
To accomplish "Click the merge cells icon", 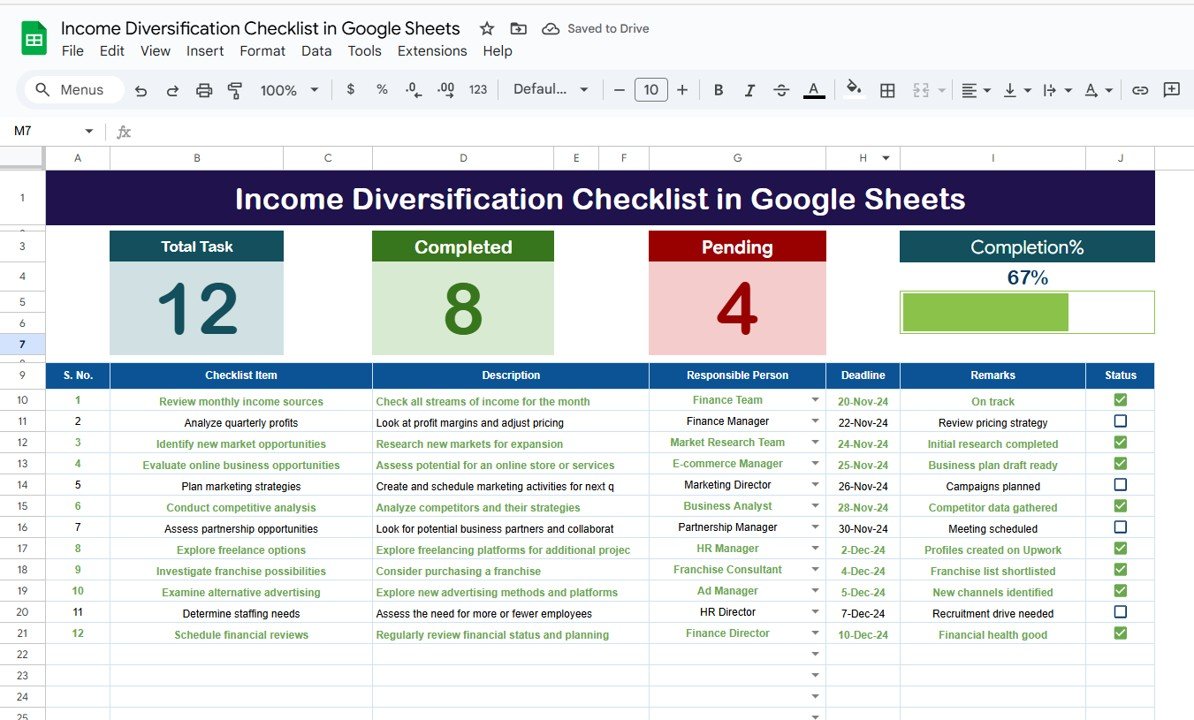I will click(x=921, y=91).
